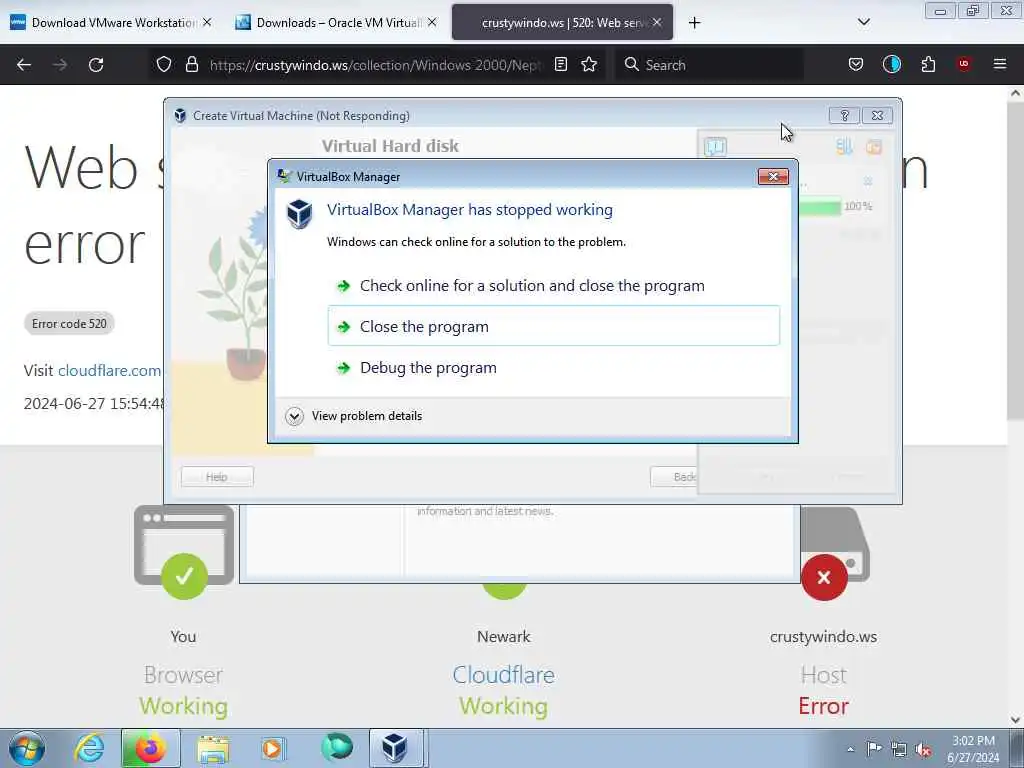Viewport: 1024px width, 768px height.
Task: Expand the list all tabs chevron
Action: coord(863,22)
